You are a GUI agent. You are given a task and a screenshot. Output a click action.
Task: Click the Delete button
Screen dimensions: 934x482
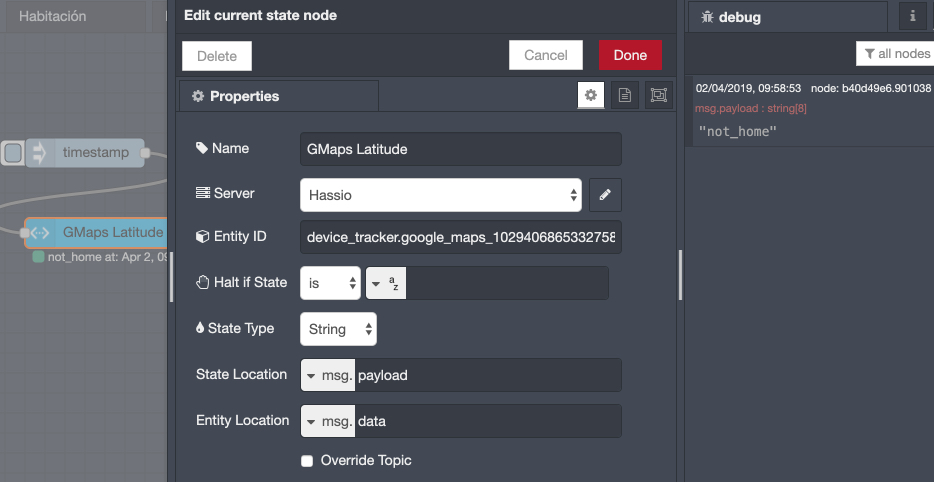[217, 56]
